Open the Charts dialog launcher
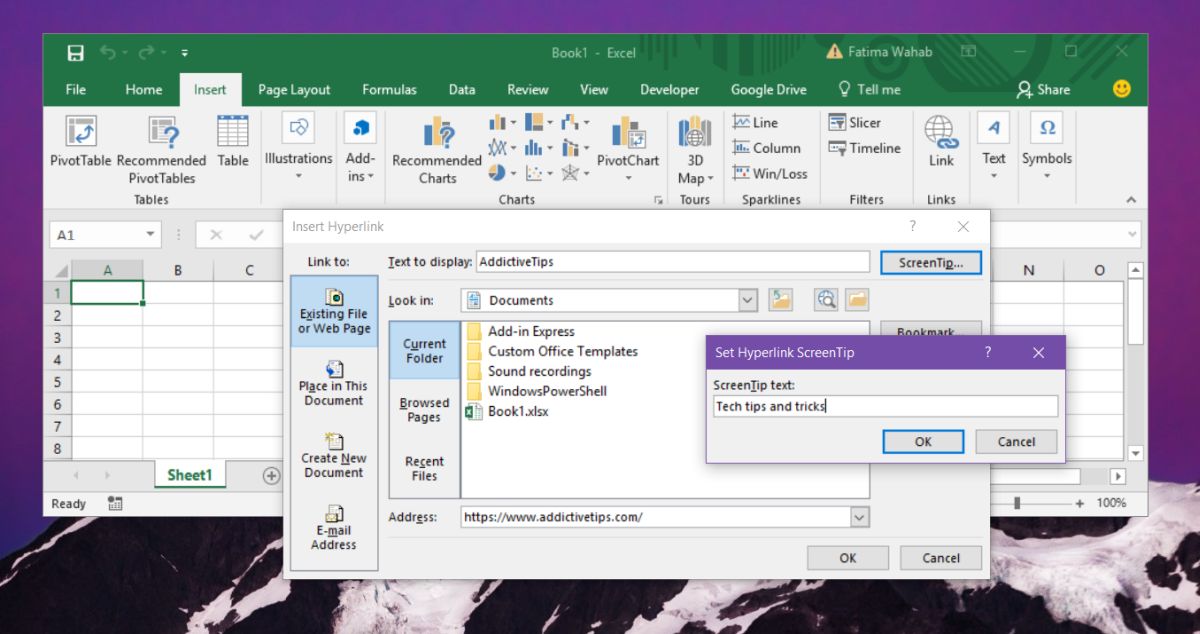Screen dimensions: 1200x634 click(x=658, y=200)
